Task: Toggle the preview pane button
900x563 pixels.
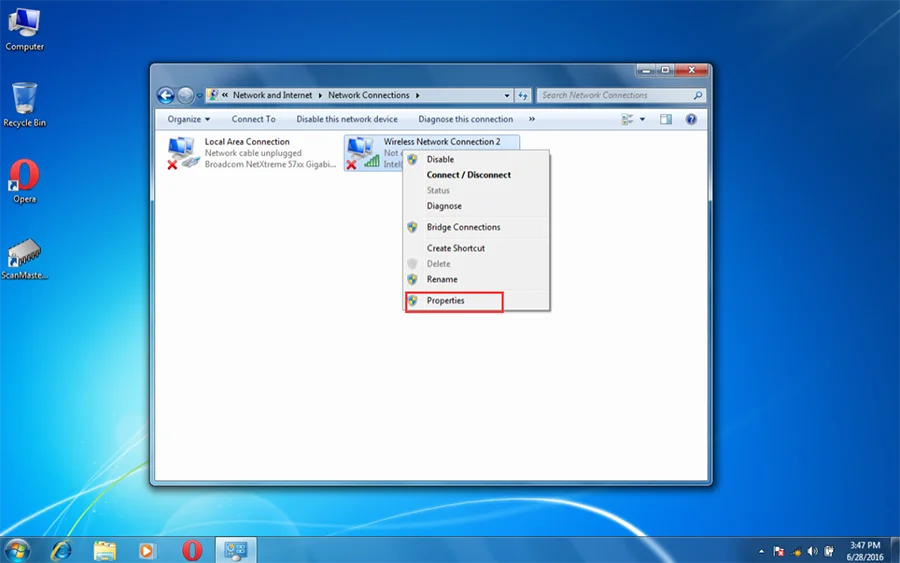Action: coord(666,119)
